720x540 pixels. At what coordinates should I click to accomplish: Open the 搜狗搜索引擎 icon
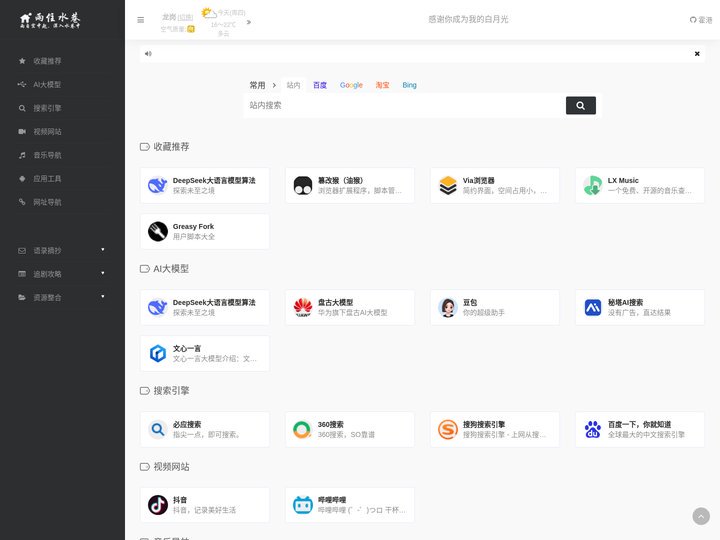(448, 429)
